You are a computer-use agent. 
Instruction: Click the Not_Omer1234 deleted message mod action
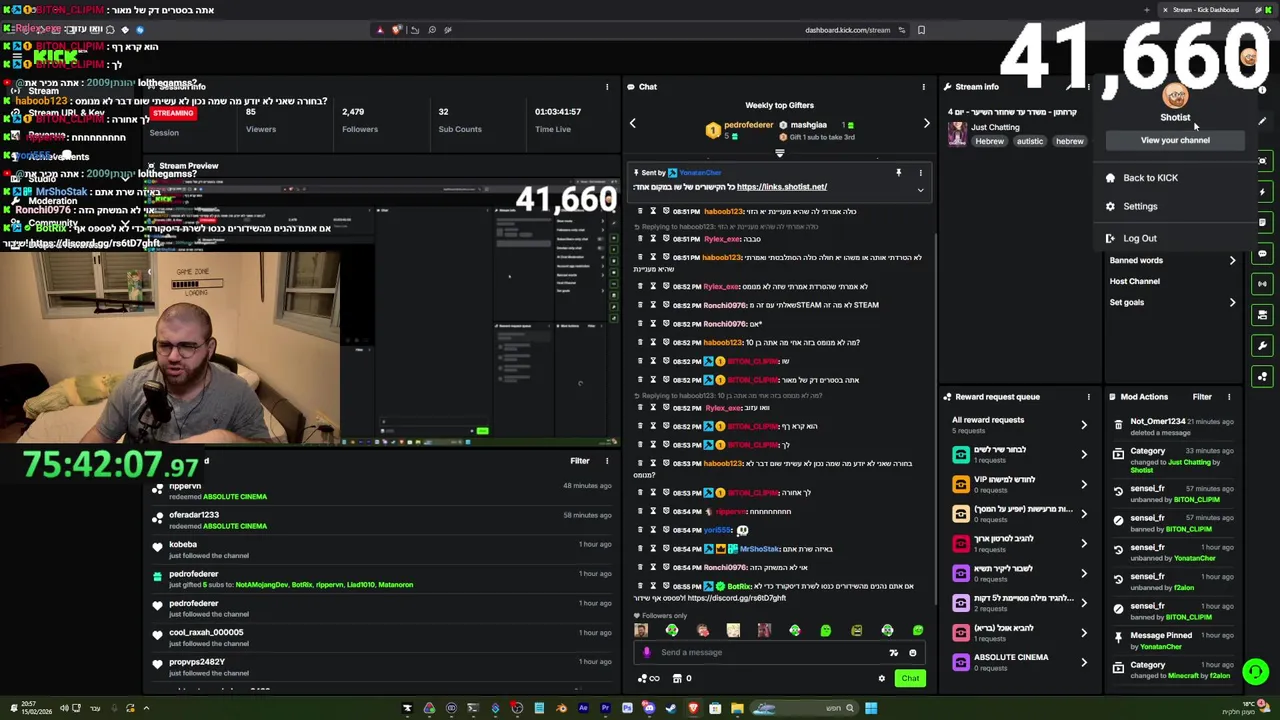click(x=1172, y=427)
